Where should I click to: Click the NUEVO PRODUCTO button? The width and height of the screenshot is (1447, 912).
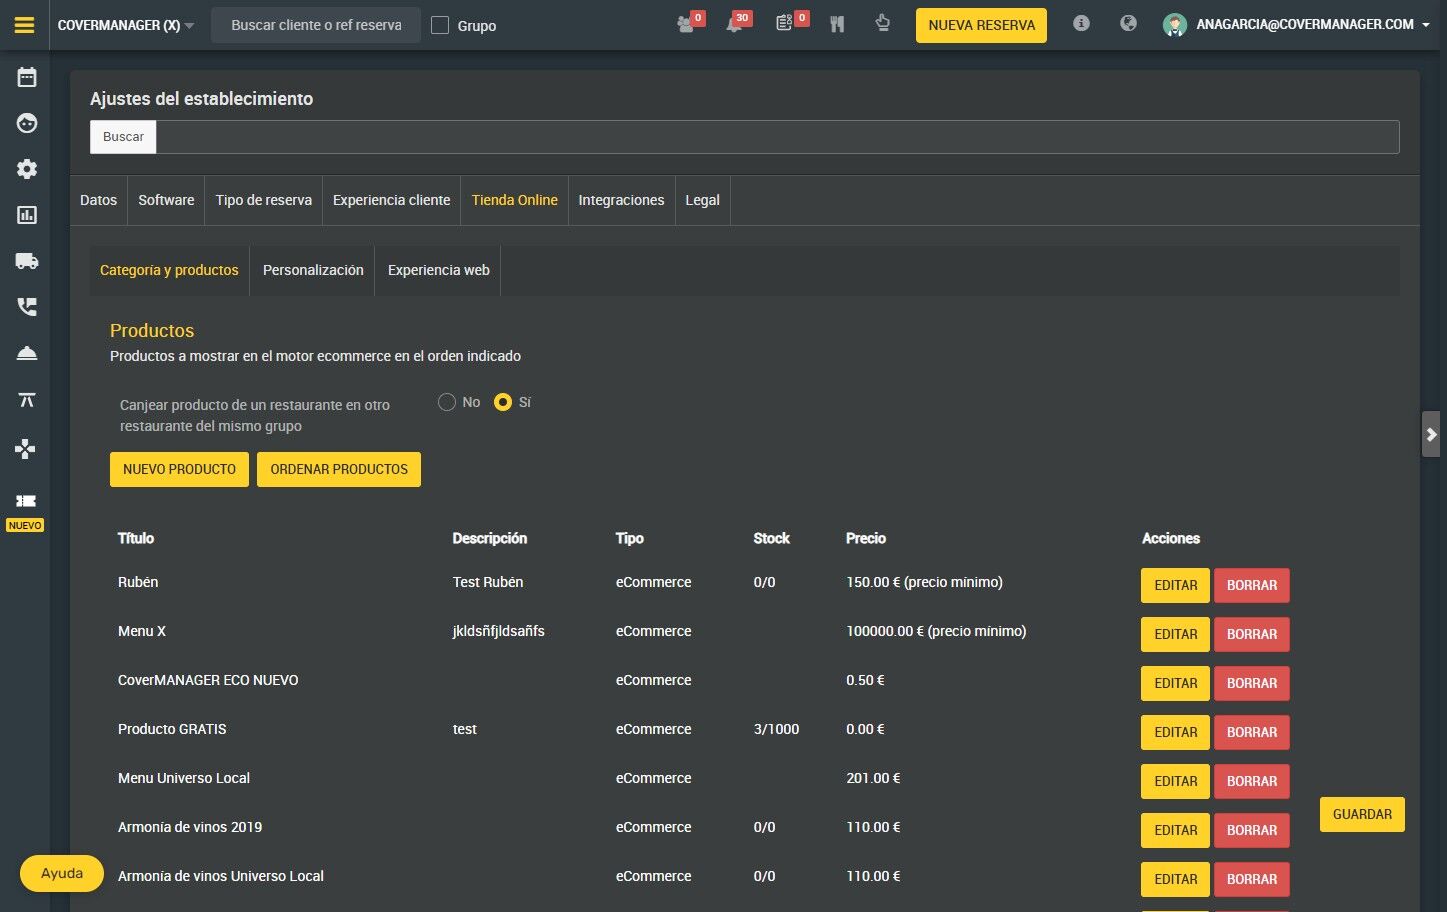(179, 469)
